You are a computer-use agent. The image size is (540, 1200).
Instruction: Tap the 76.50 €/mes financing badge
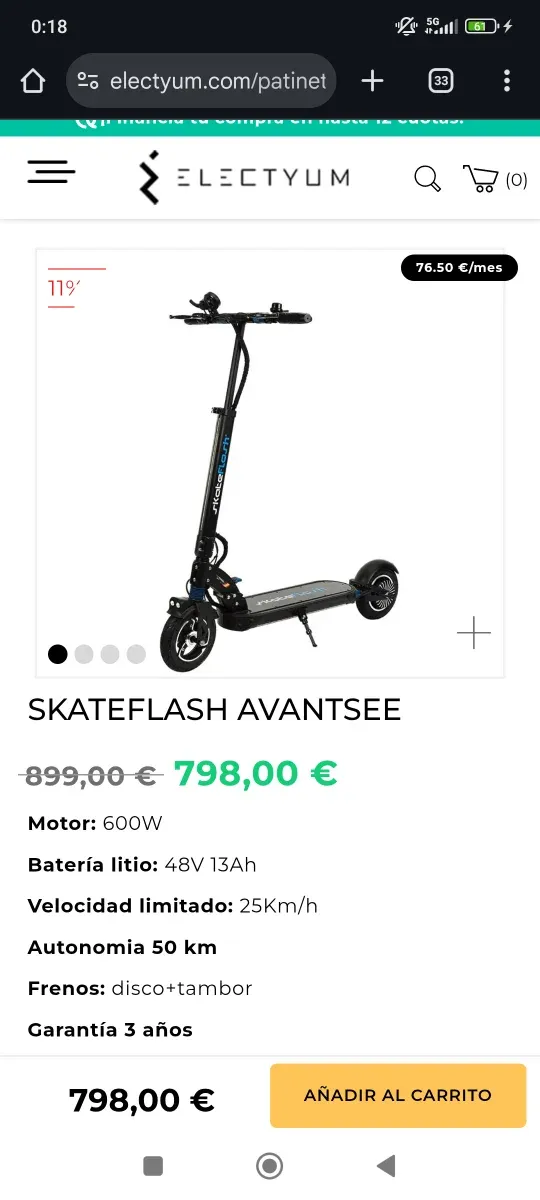pyautogui.click(x=460, y=268)
